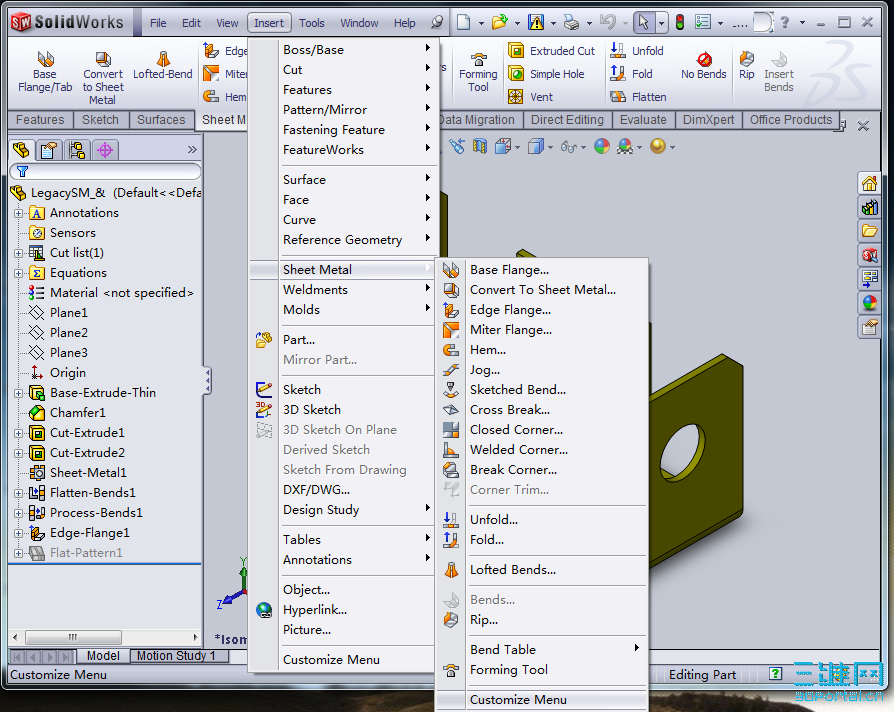894x712 pixels.
Task: Click the Rebuild traffic light icon
Action: pyautogui.click(x=680, y=22)
